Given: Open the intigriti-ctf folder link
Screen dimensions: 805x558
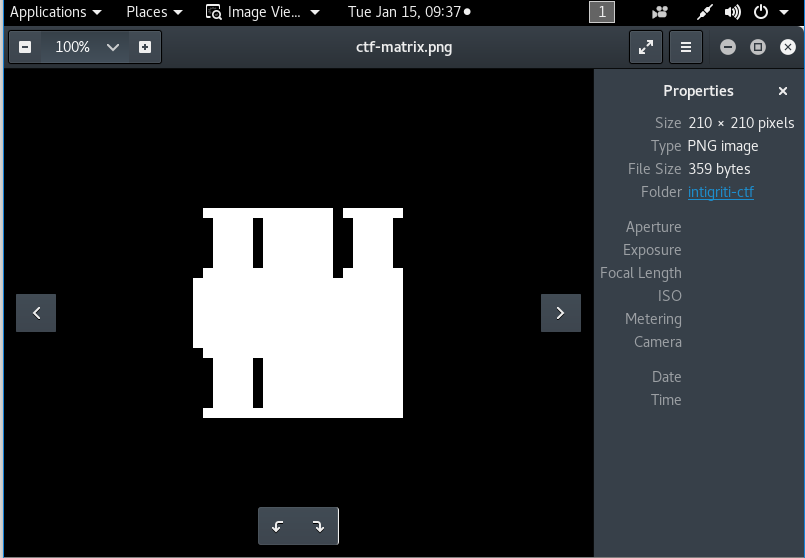Looking at the screenshot, I should pyautogui.click(x=720, y=192).
